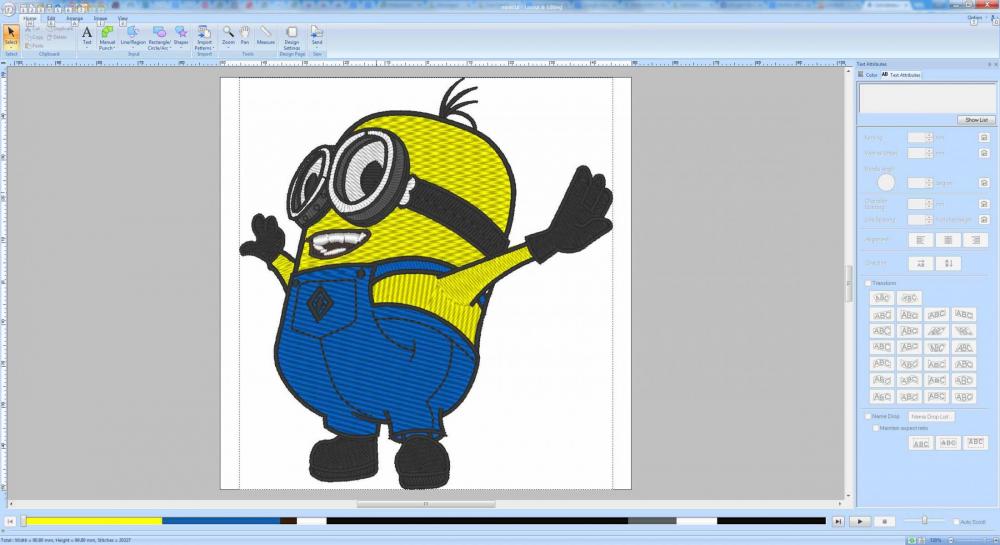
Task: Click the Show List button
Action: click(x=976, y=120)
